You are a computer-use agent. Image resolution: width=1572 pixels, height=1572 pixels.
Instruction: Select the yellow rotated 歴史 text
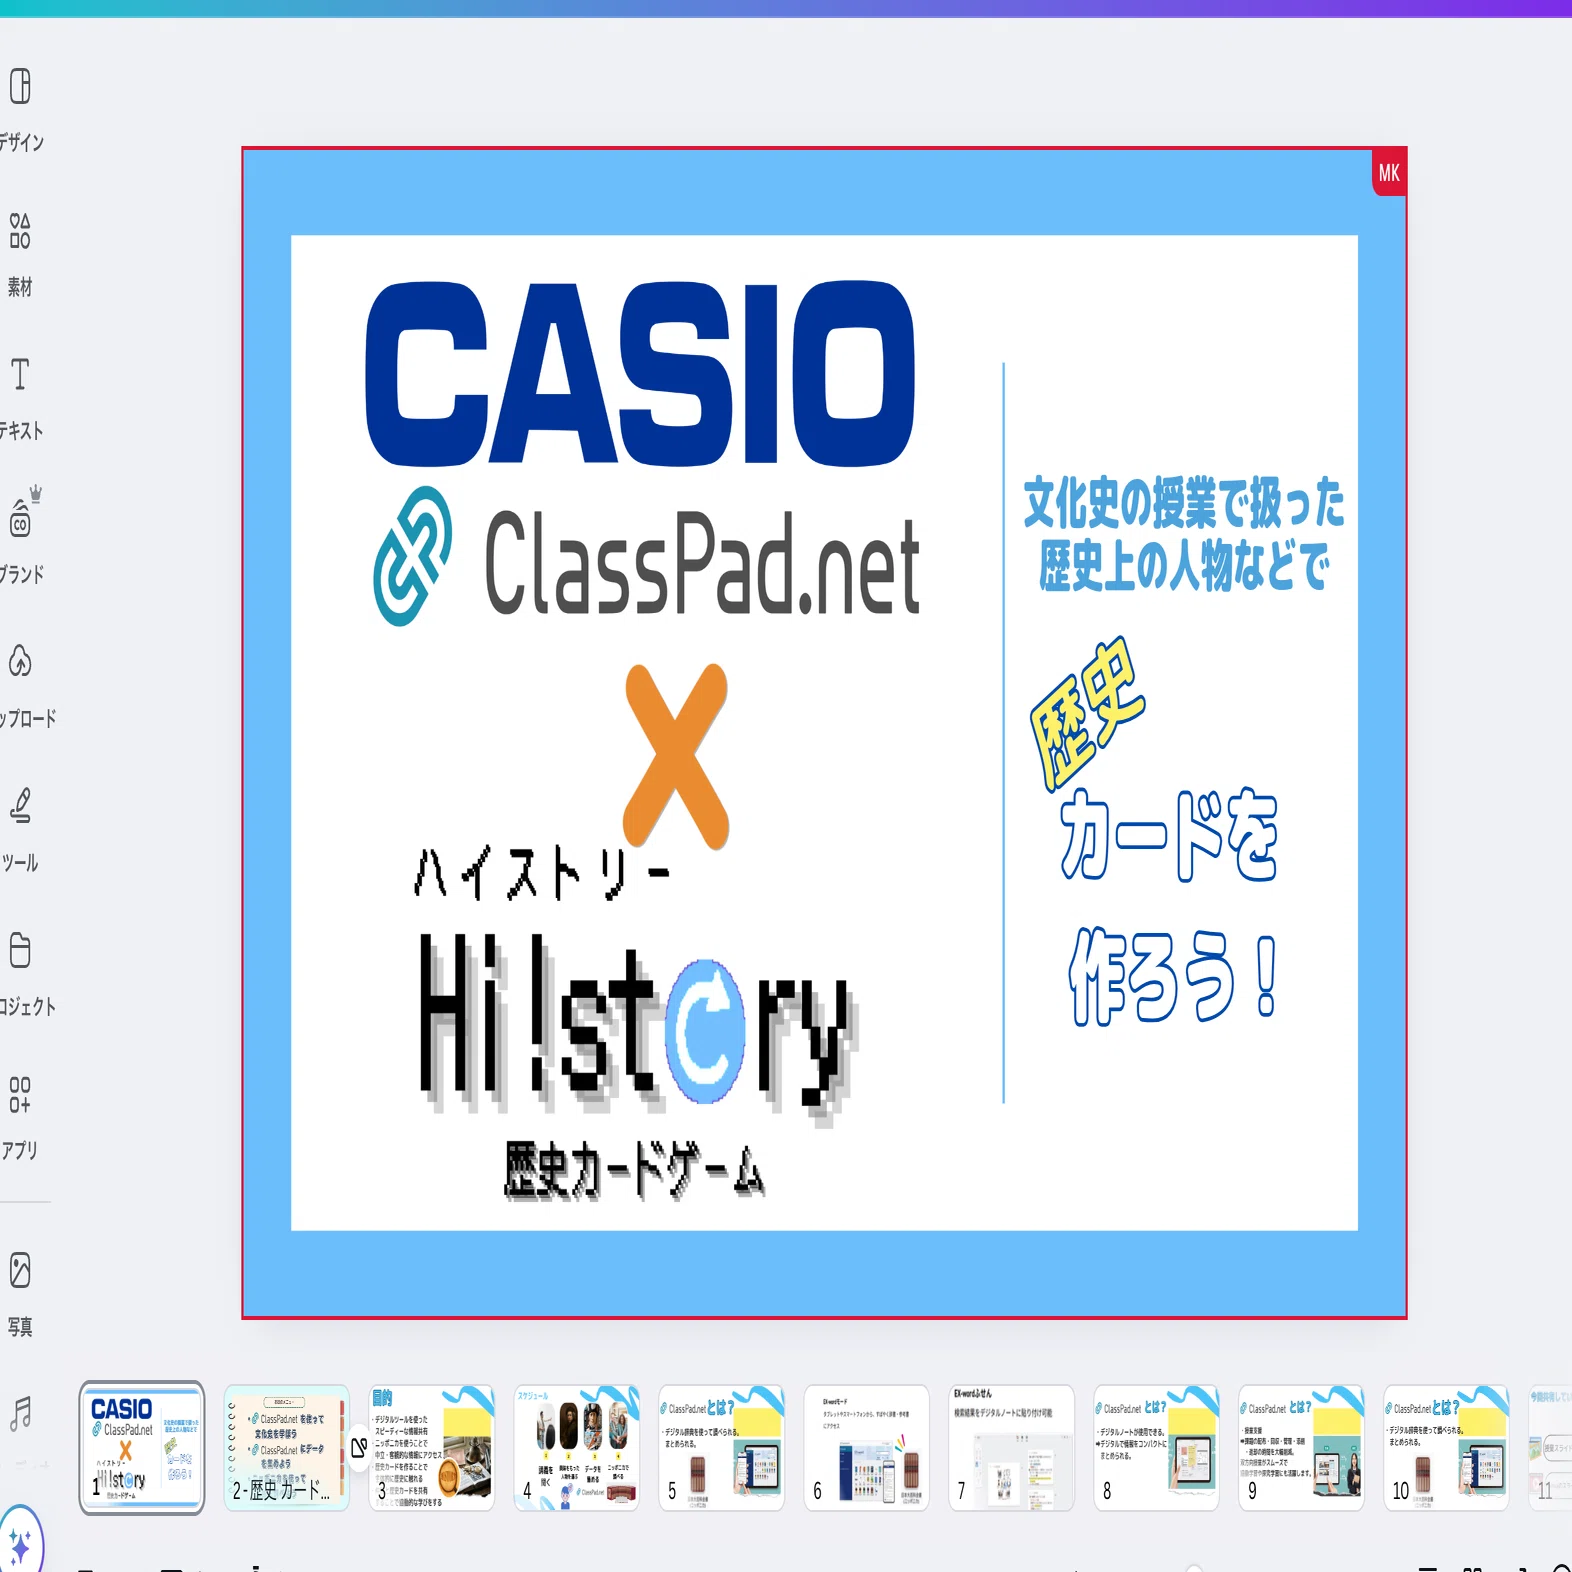click(1087, 712)
